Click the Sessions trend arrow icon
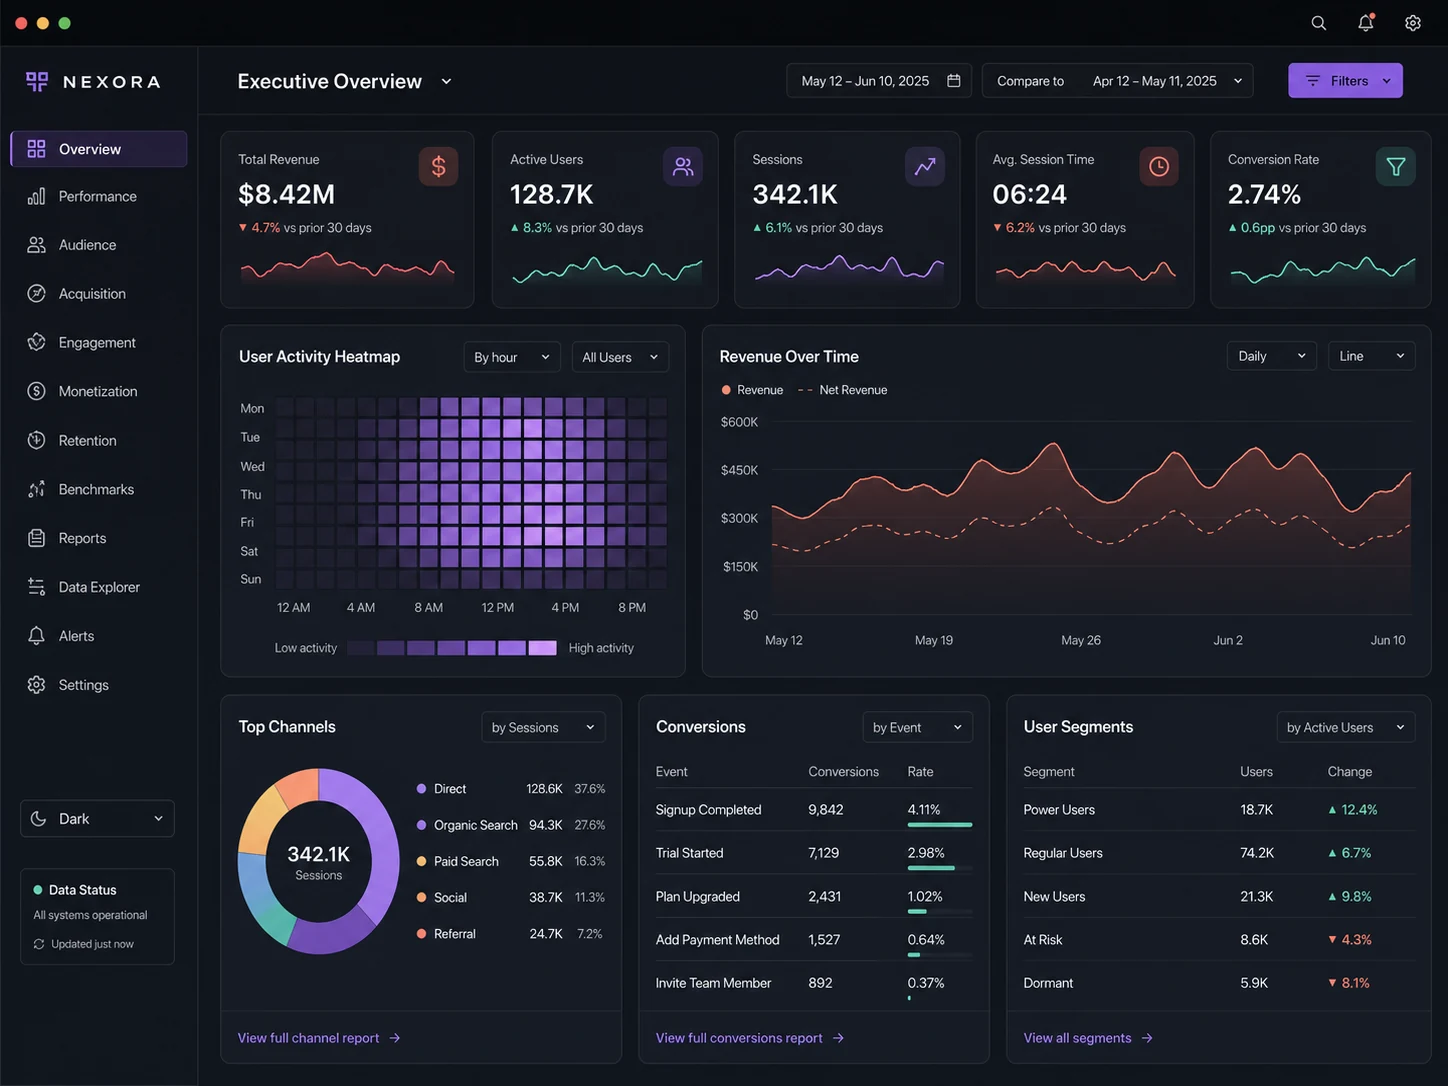Screen dimensions: 1448x1086 pos(925,167)
